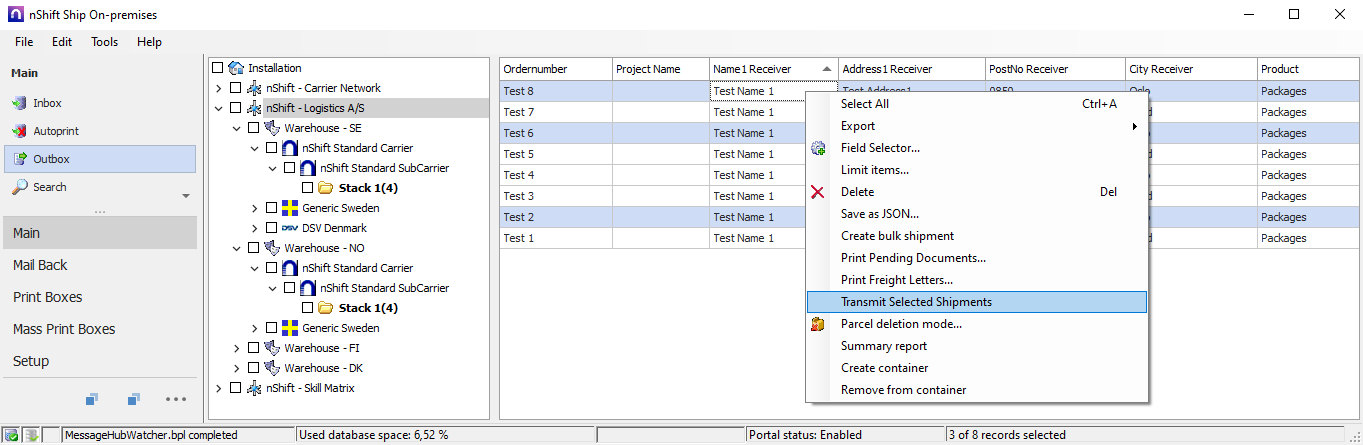The height and width of the screenshot is (445, 1363).
Task: Click the Parcel deletion mode icon
Action: (x=818, y=324)
